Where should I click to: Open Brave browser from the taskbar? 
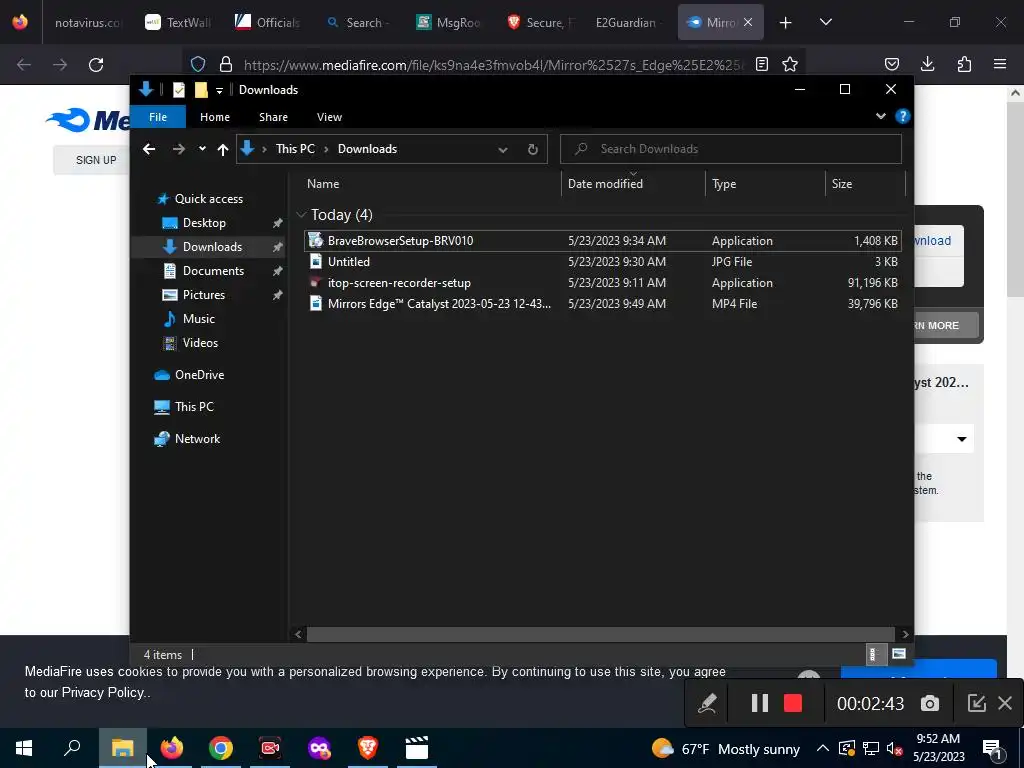(x=368, y=748)
